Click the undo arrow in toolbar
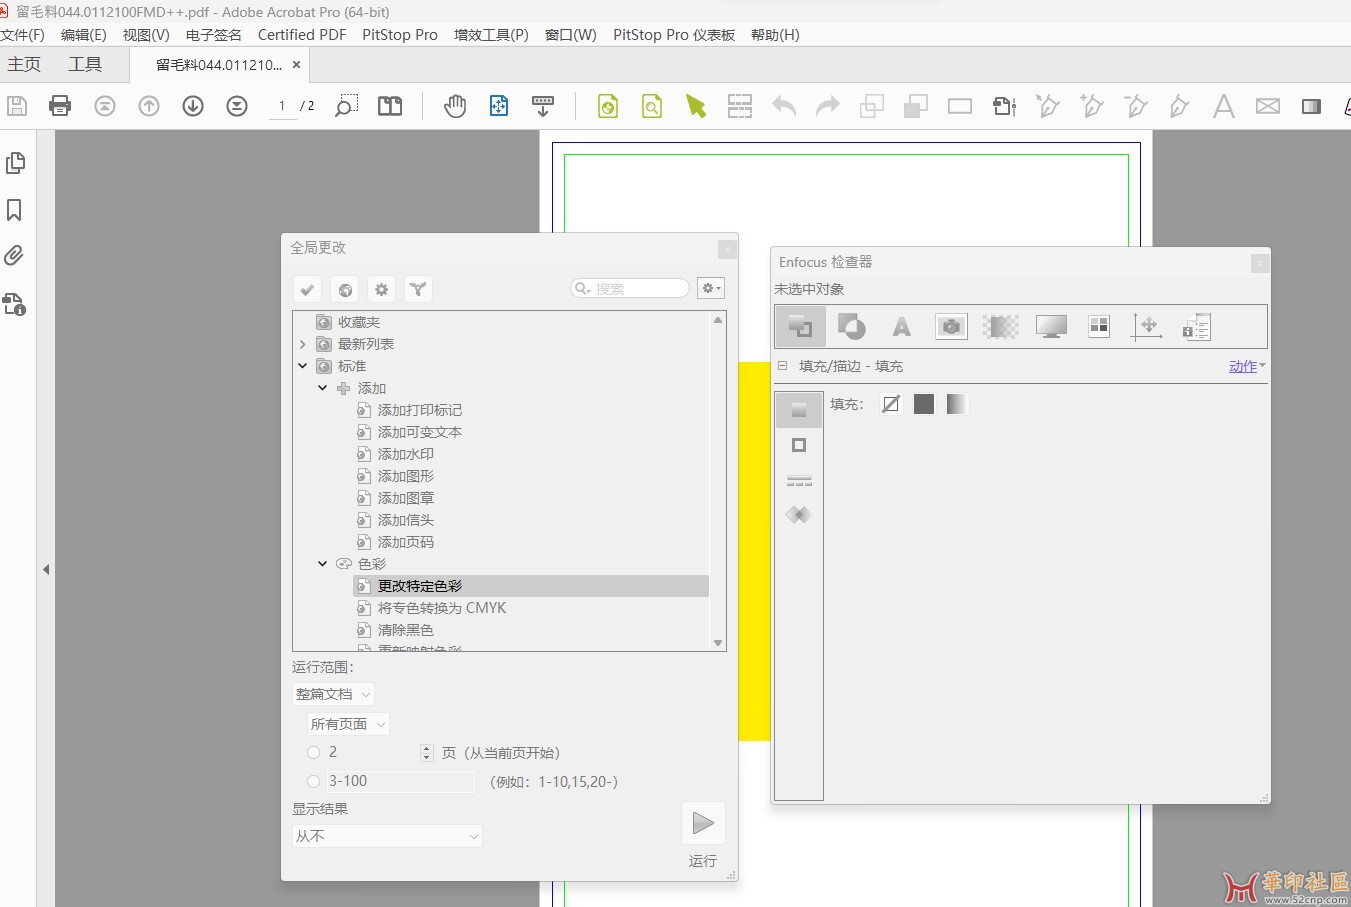Image resolution: width=1351 pixels, height=907 pixels. pyautogui.click(x=784, y=106)
